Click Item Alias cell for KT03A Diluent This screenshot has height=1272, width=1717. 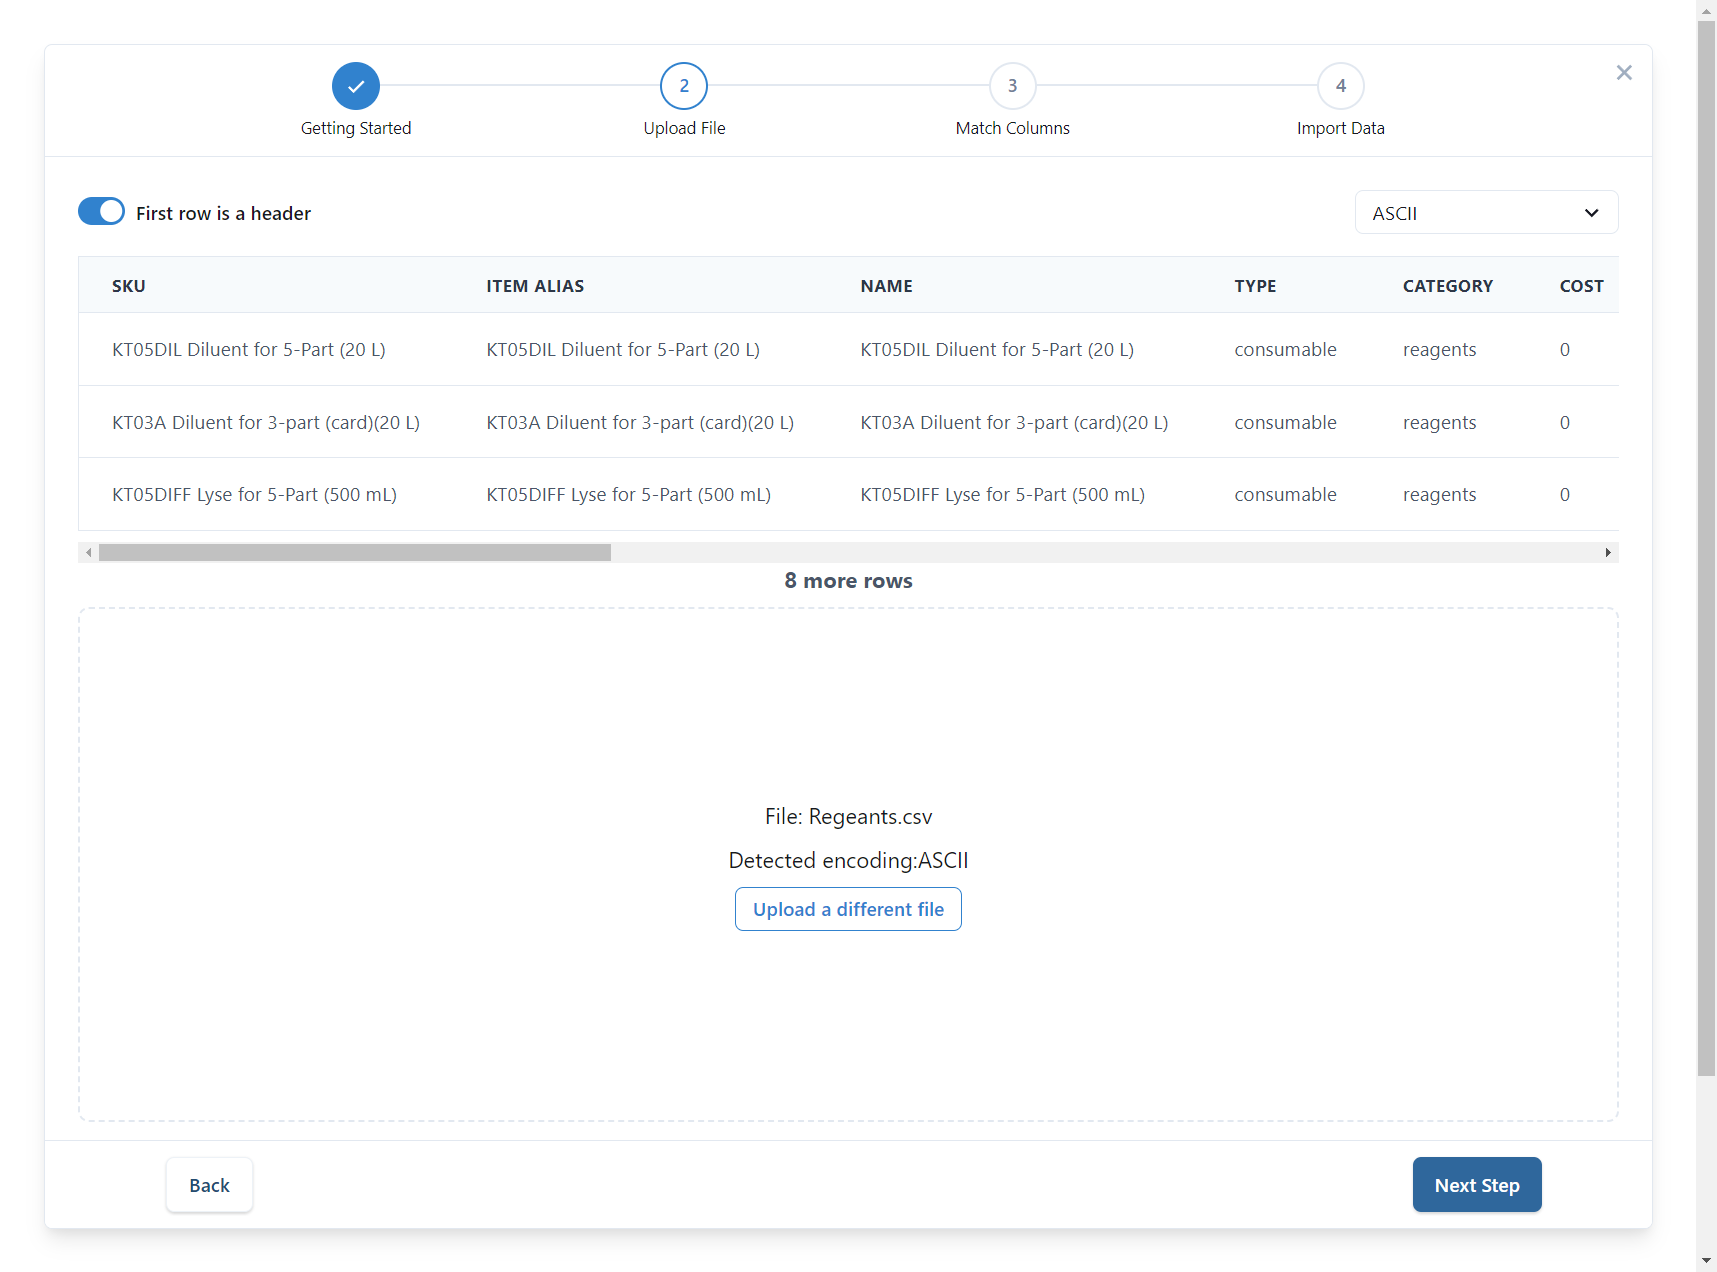point(640,422)
